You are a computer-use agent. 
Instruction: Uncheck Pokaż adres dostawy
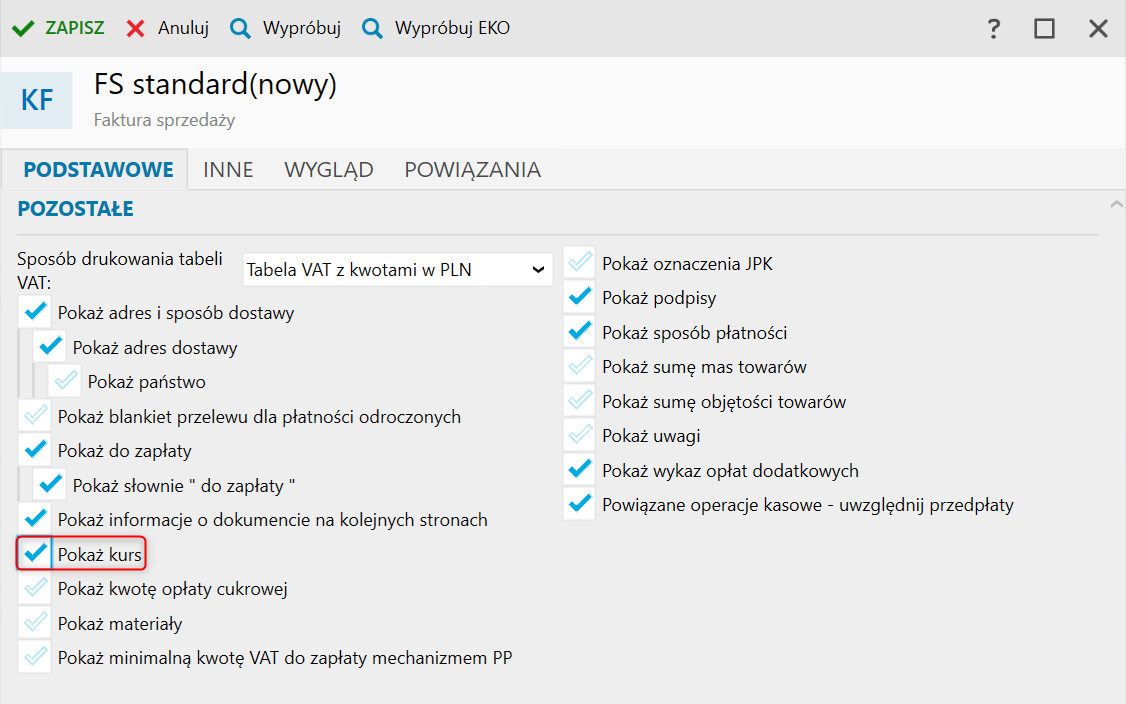(x=50, y=347)
